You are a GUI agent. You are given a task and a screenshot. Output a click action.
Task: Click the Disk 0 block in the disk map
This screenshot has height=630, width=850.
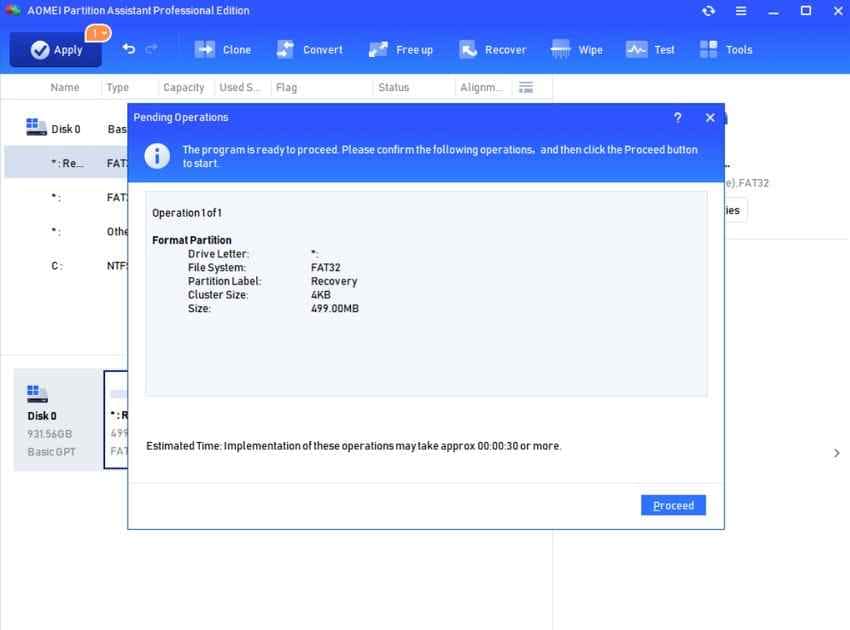pyautogui.click(x=56, y=420)
